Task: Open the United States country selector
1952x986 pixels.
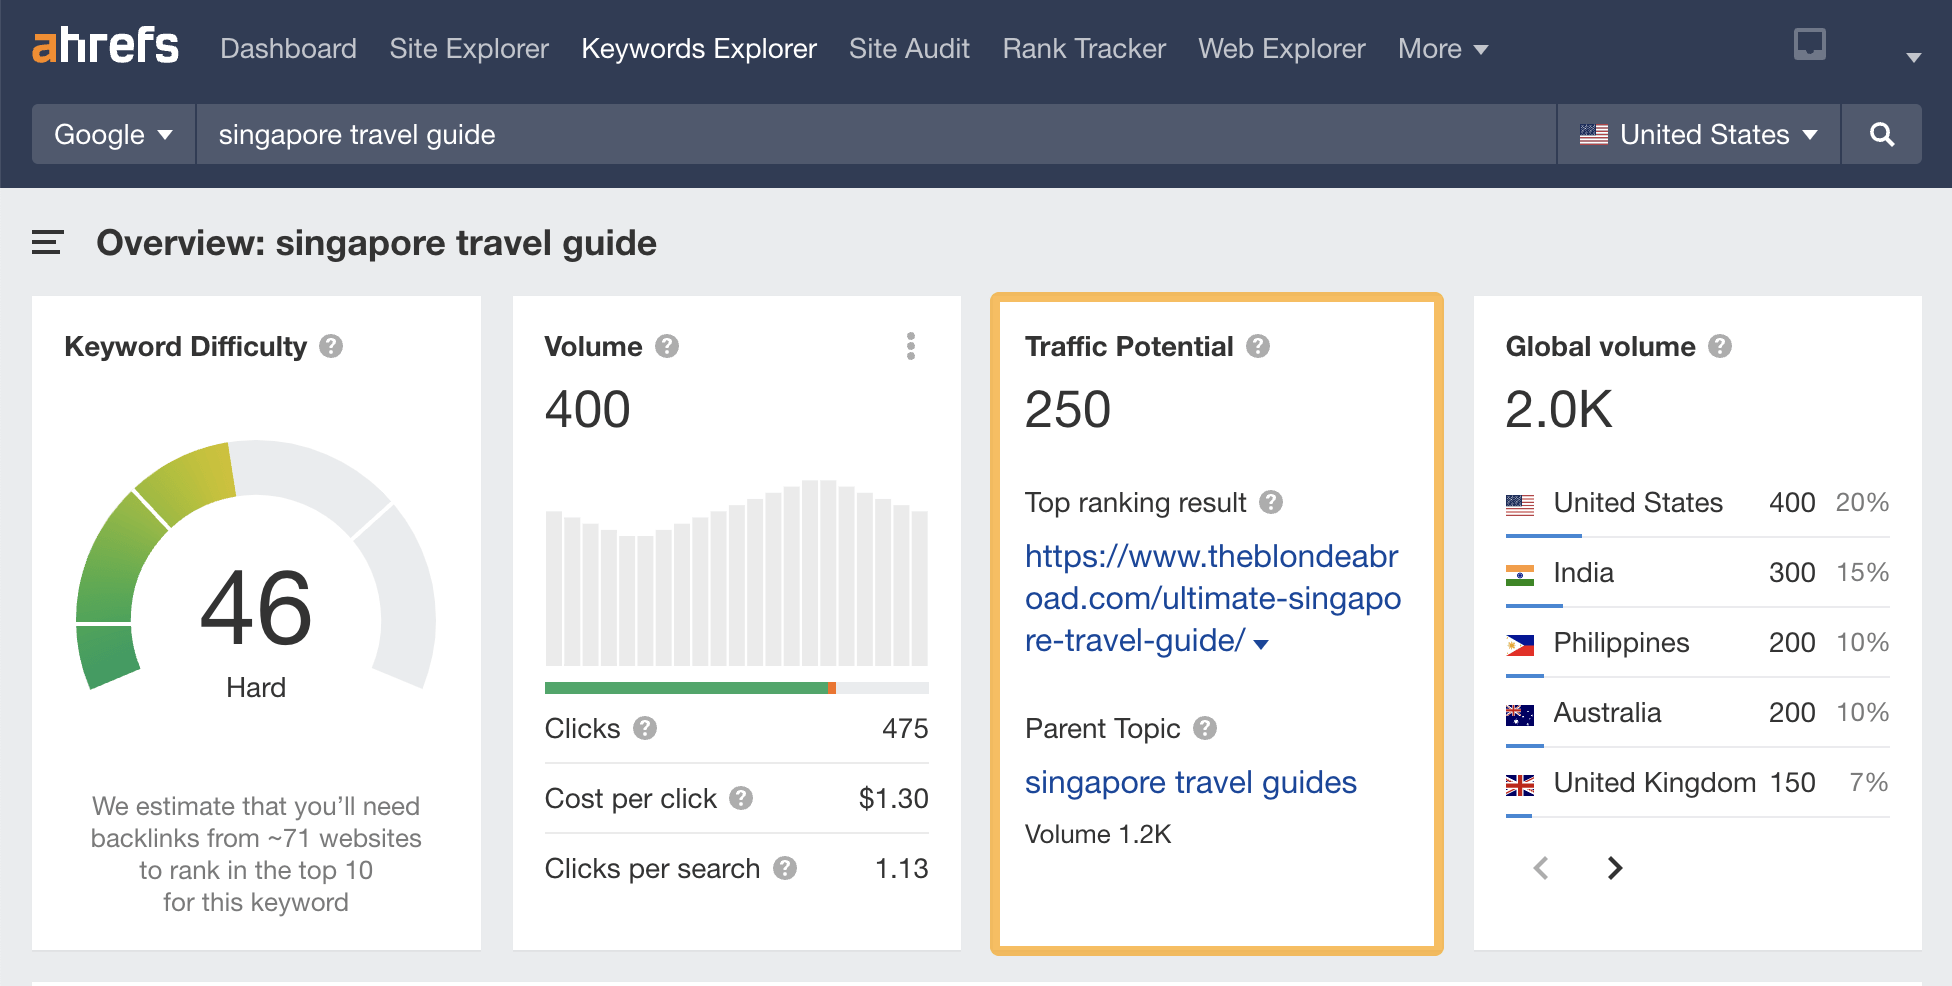Action: (1697, 134)
